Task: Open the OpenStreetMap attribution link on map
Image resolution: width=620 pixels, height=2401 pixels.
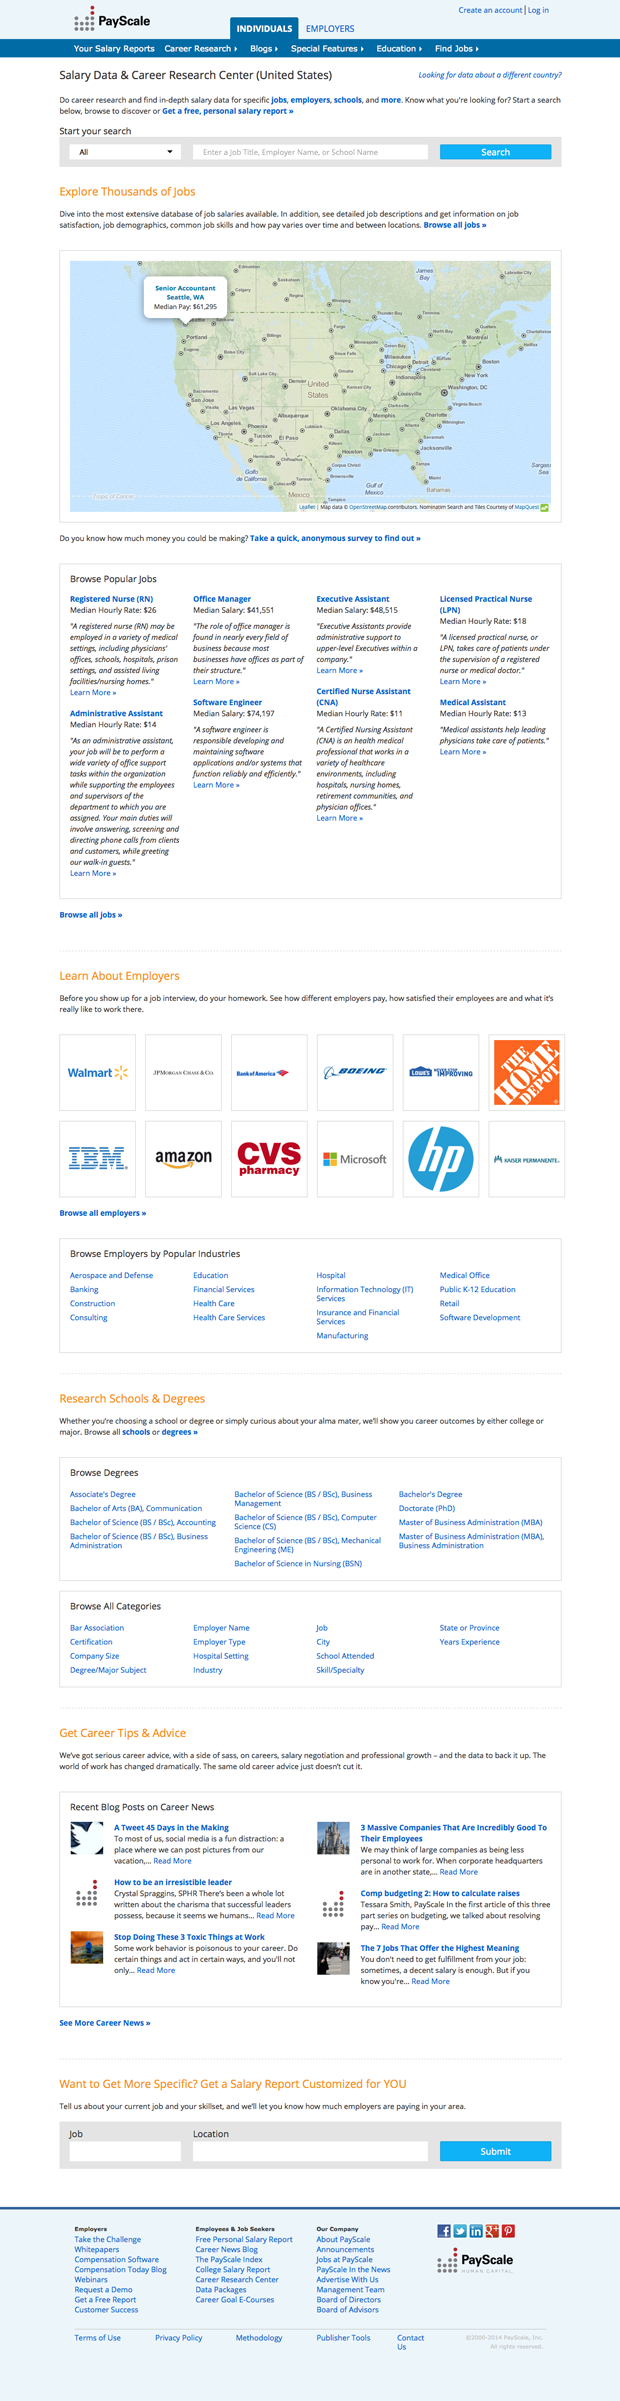Action: 368,507
